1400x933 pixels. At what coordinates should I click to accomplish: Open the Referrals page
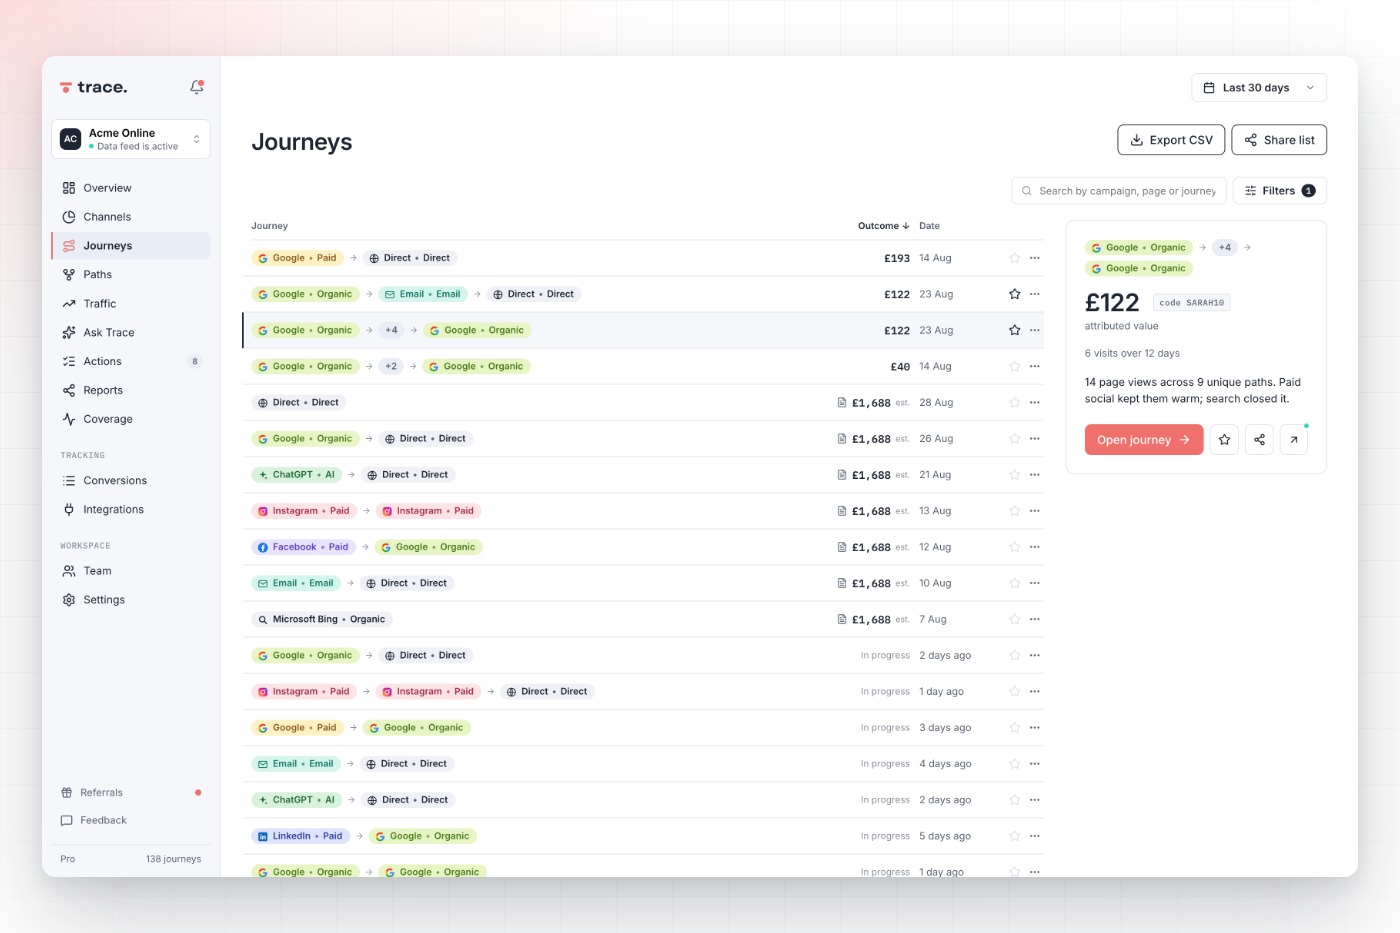[x=131, y=792]
